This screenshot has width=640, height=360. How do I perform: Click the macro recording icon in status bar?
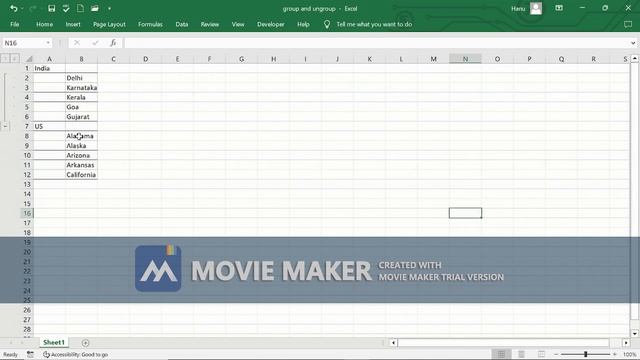(x=30, y=354)
